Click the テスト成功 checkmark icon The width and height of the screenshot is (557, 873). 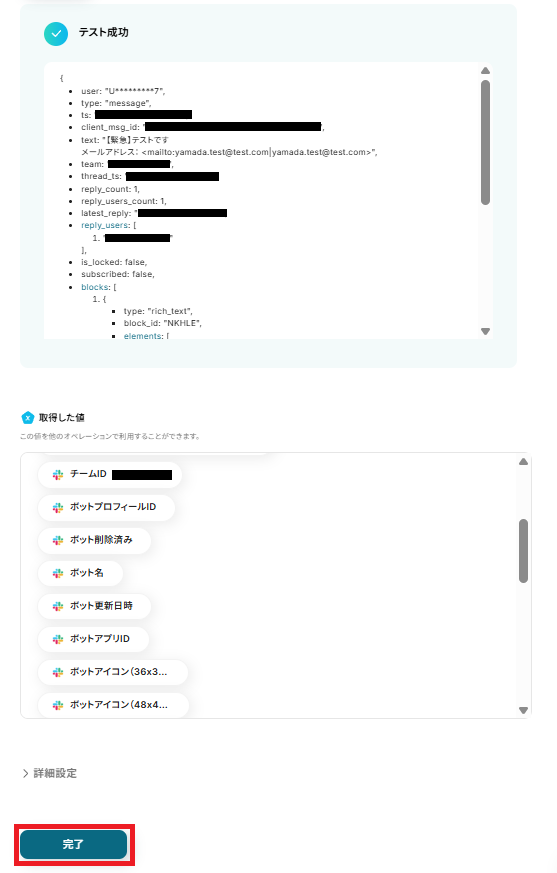(x=56, y=33)
